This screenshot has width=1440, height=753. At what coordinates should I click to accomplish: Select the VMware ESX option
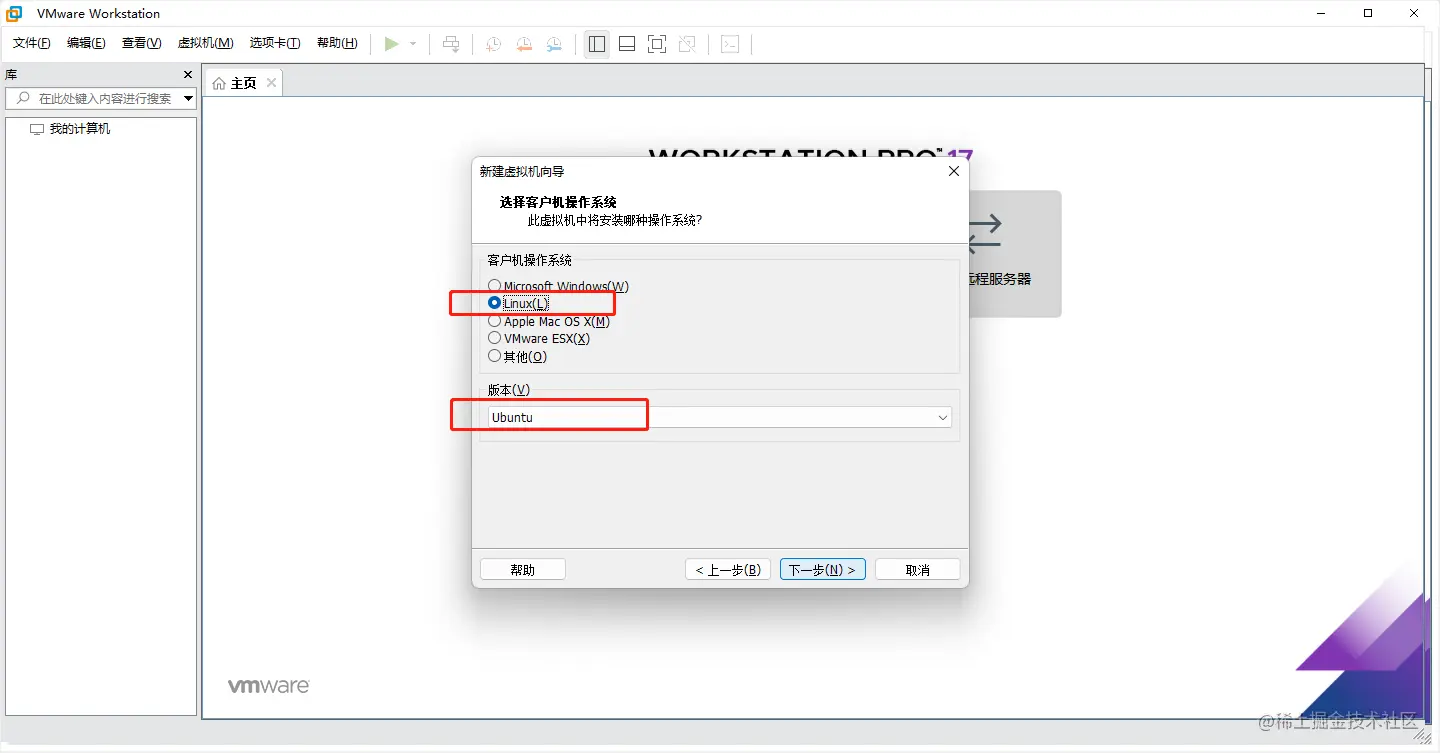pyautogui.click(x=495, y=338)
